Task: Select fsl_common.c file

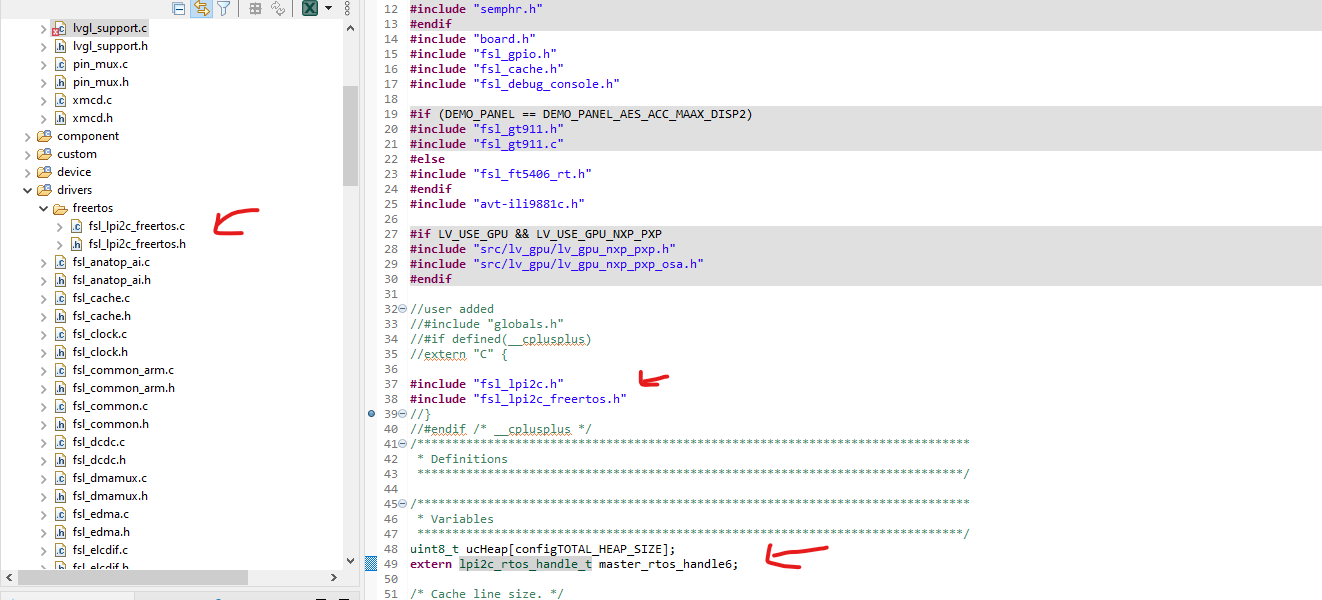Action: click(x=110, y=406)
